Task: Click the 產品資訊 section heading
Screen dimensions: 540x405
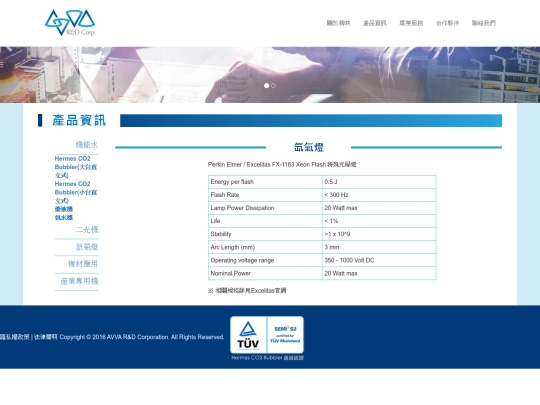Action: click(x=79, y=121)
